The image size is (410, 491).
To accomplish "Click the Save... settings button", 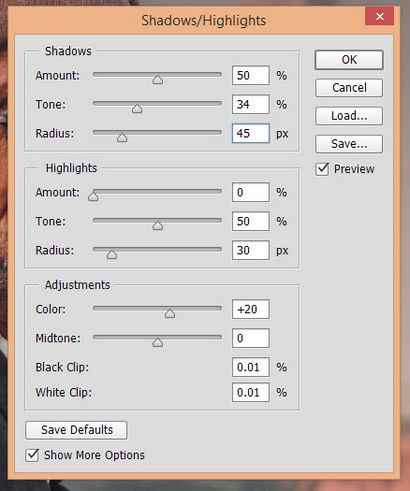I will 349,144.
